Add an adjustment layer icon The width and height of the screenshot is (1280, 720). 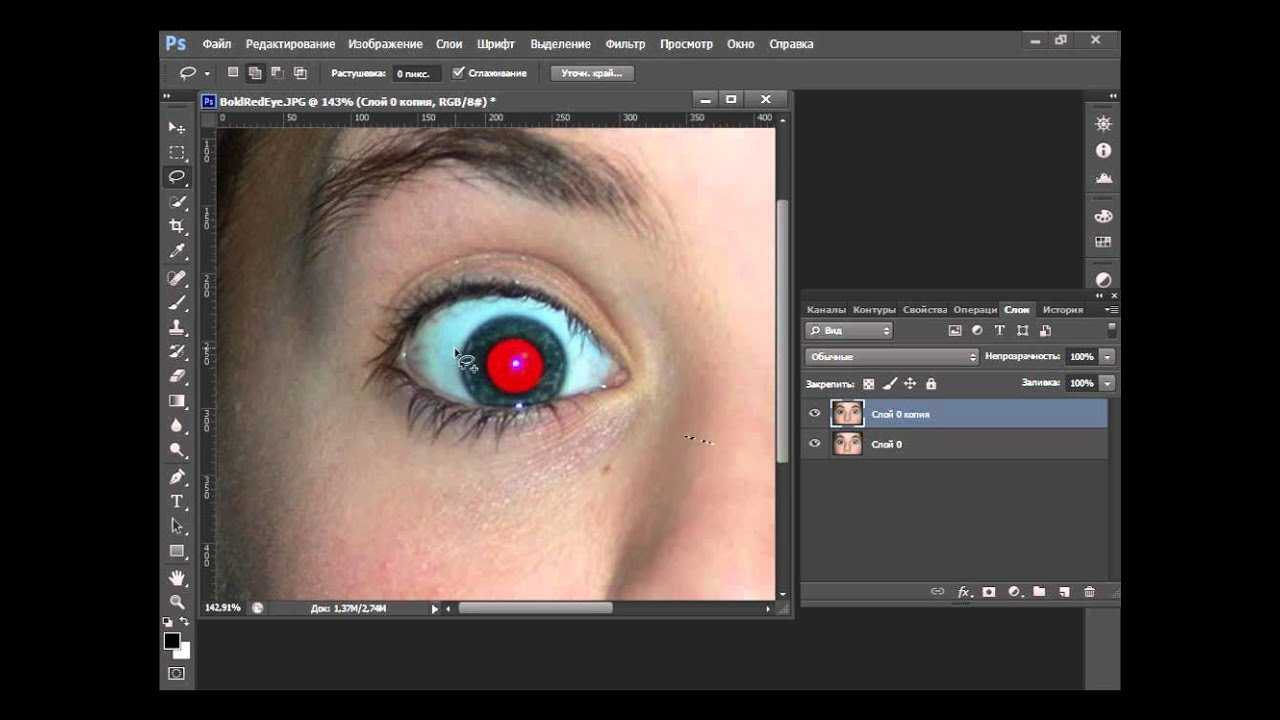(x=1014, y=592)
